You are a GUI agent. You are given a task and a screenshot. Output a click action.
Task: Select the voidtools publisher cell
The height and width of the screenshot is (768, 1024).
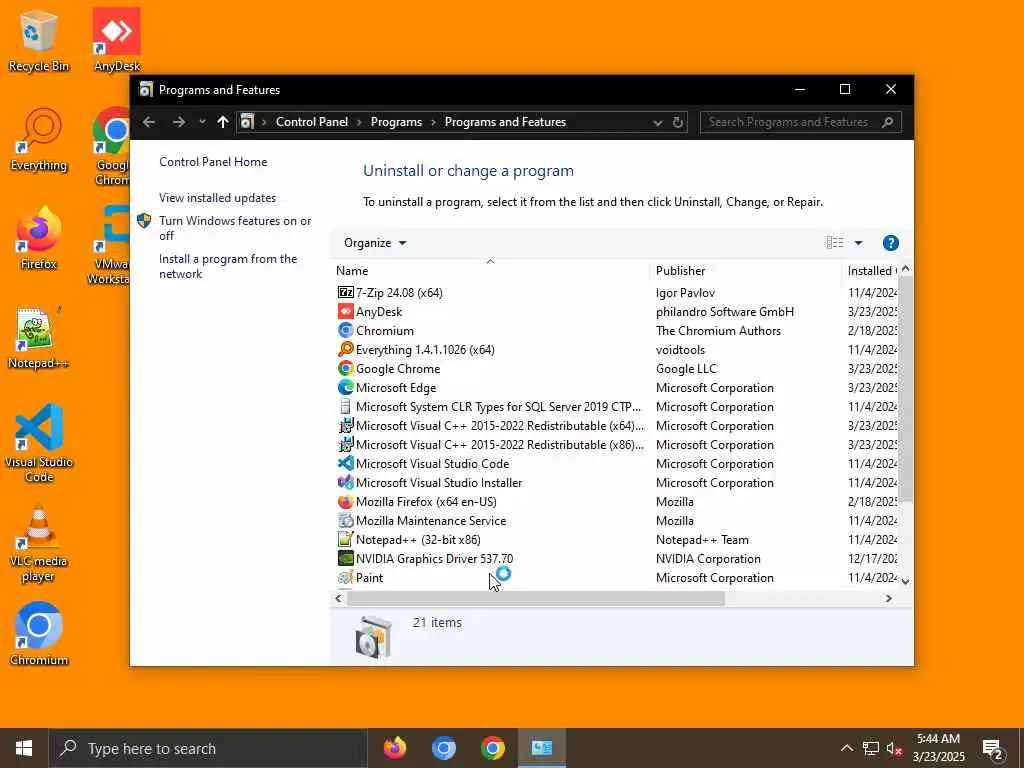(x=680, y=349)
